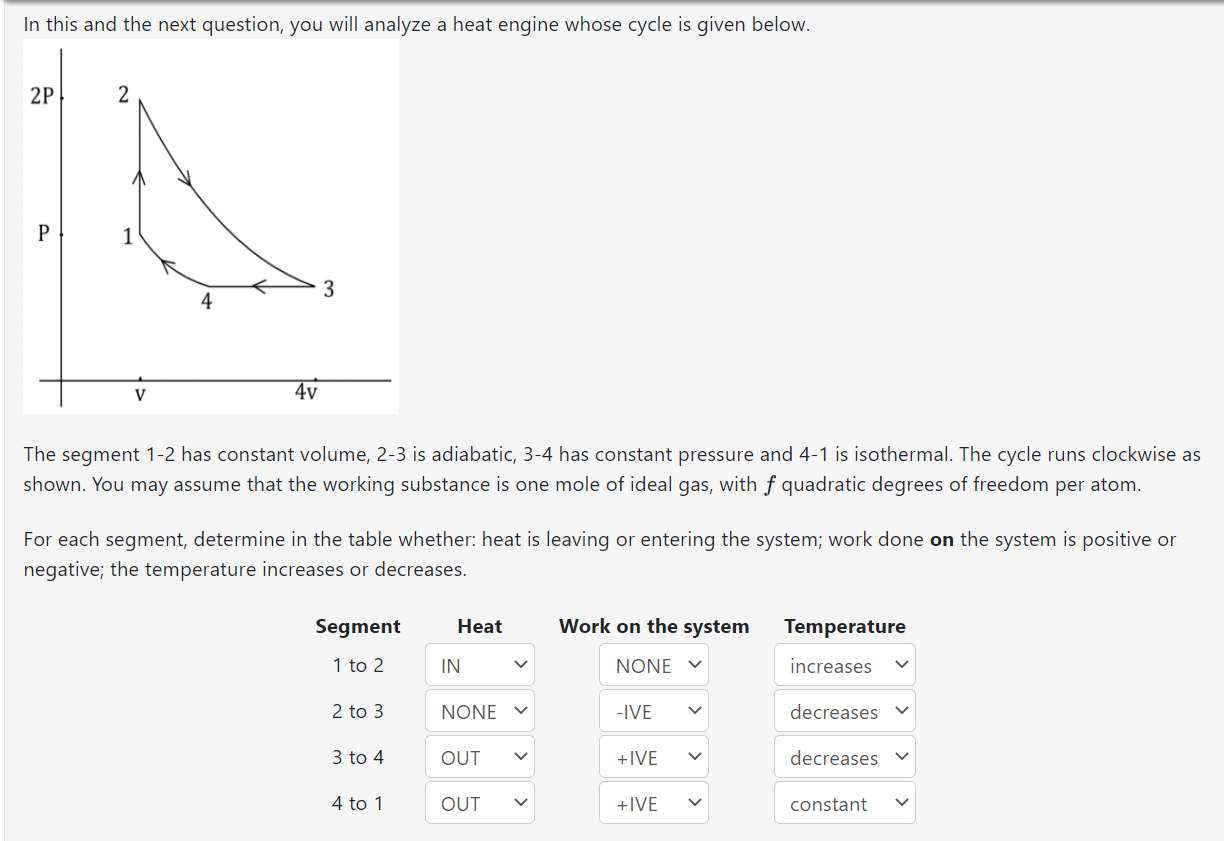Click the Work on the system header
The image size is (1224, 841).
(x=654, y=626)
